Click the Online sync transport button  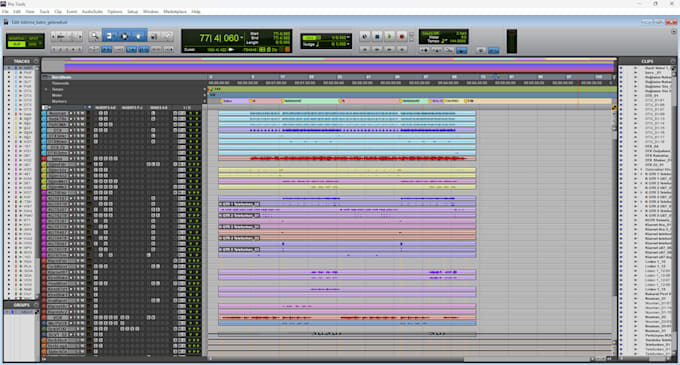click(x=365, y=37)
